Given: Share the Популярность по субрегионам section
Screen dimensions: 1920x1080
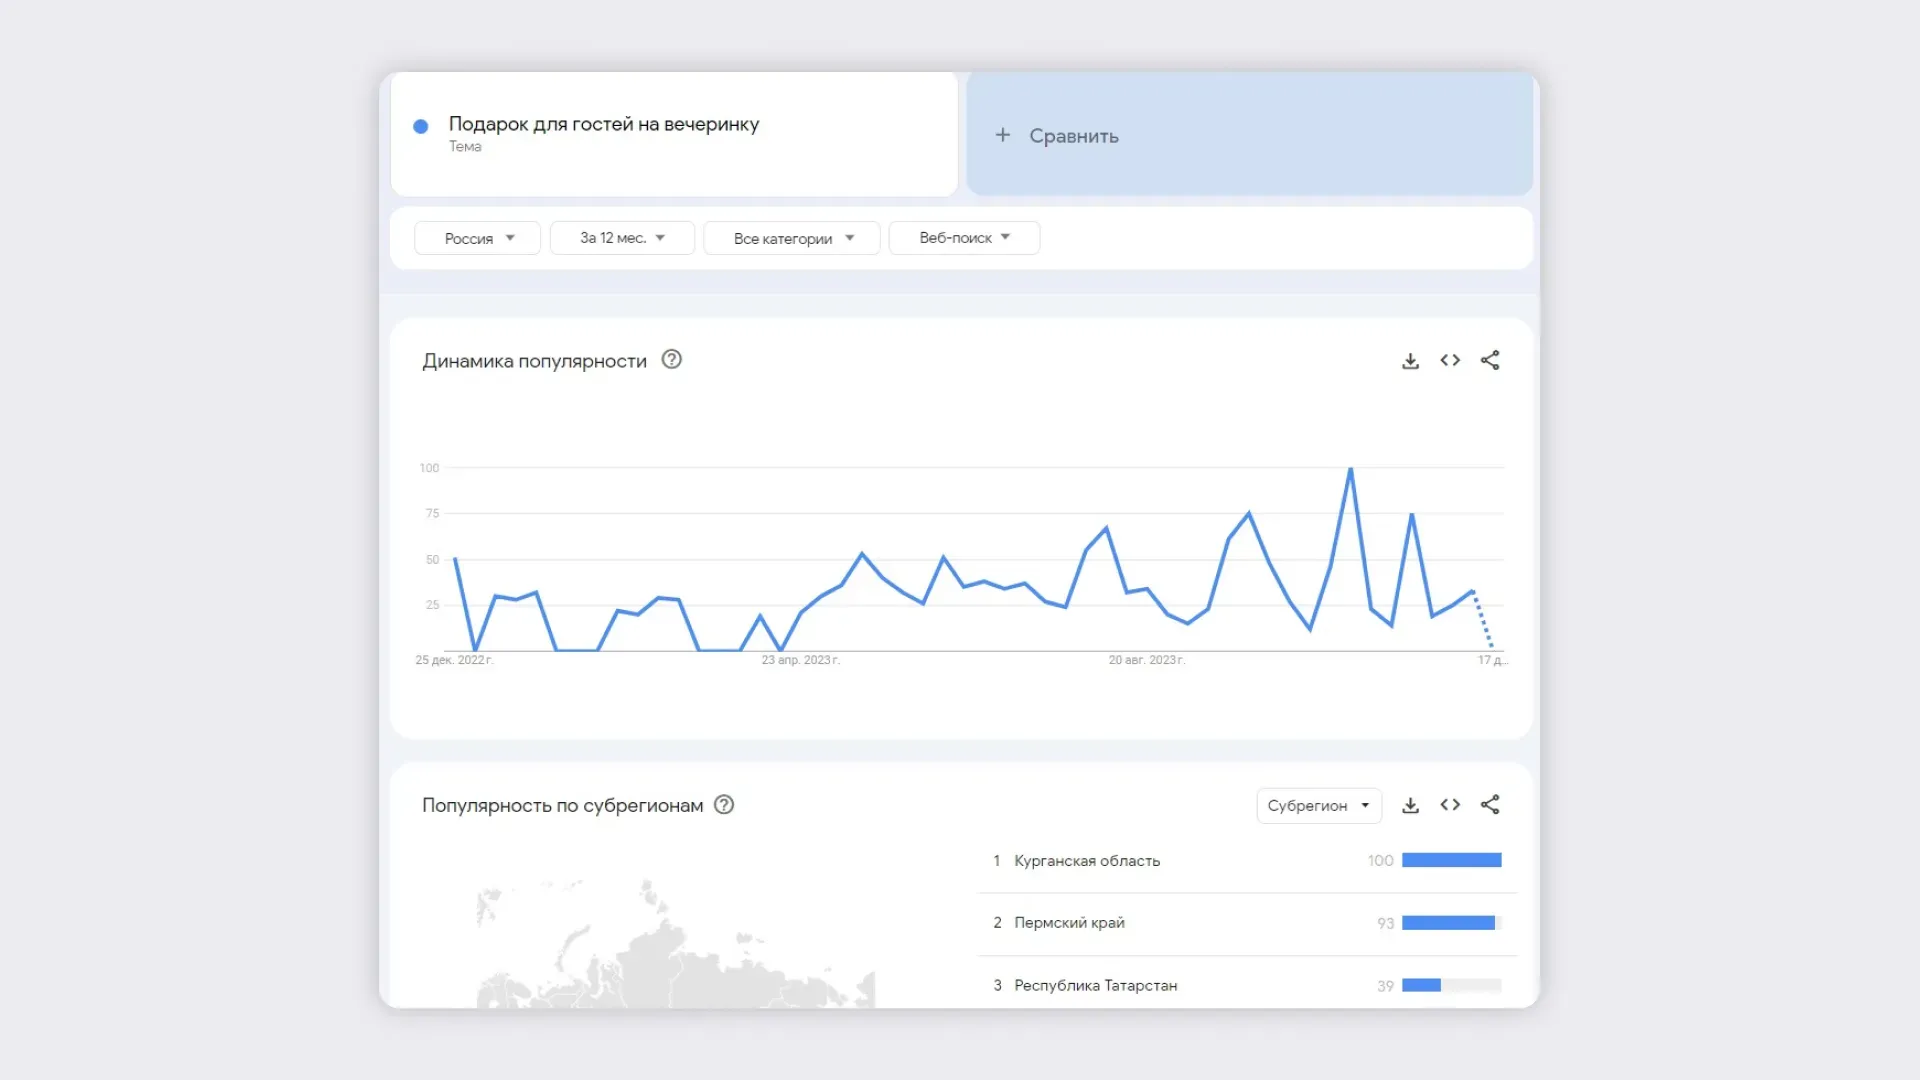Looking at the screenshot, I should coord(1489,805).
